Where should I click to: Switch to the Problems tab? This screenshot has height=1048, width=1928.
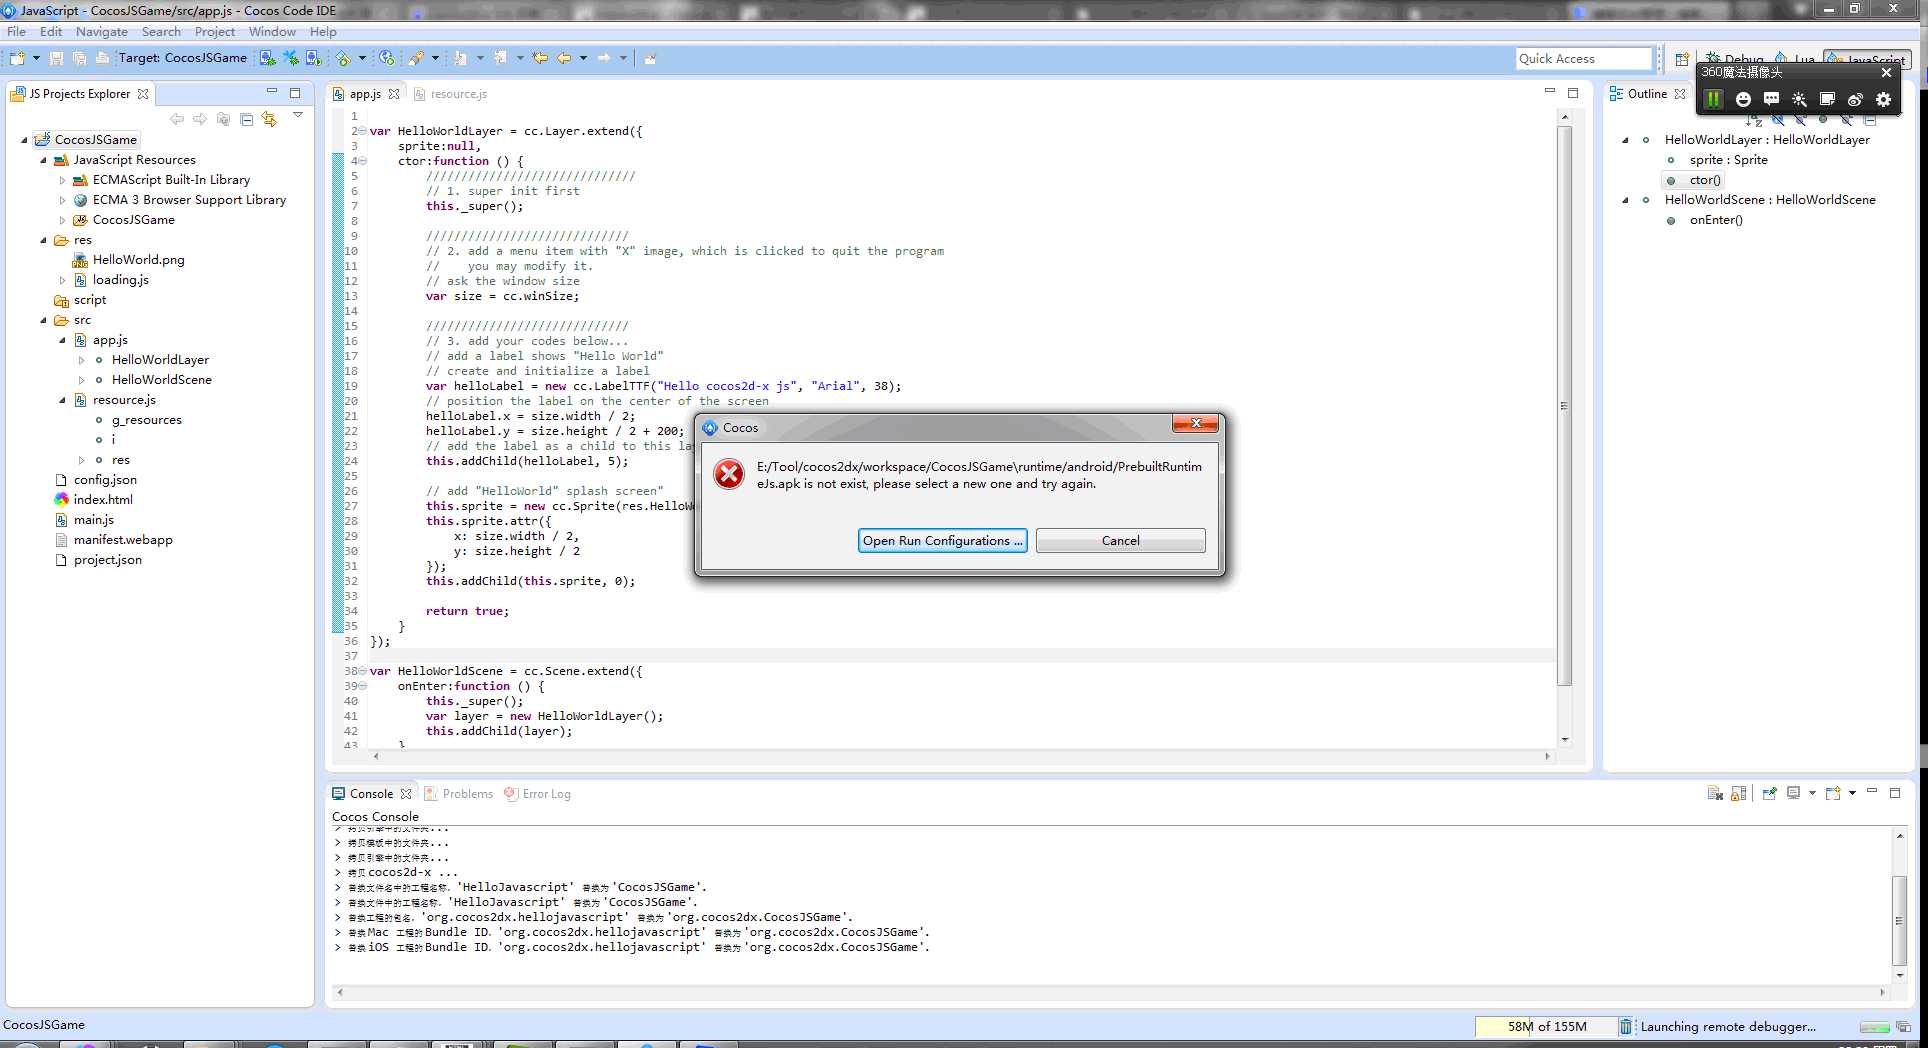[x=459, y=794]
